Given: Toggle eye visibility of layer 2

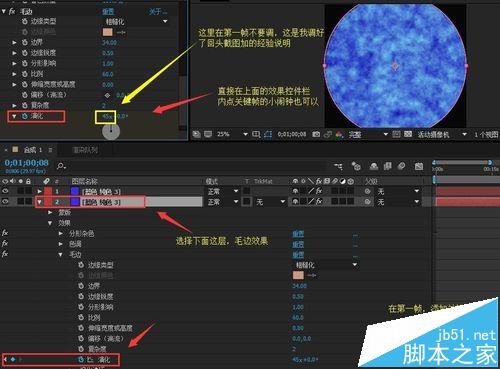Looking at the screenshot, I should (5, 202).
